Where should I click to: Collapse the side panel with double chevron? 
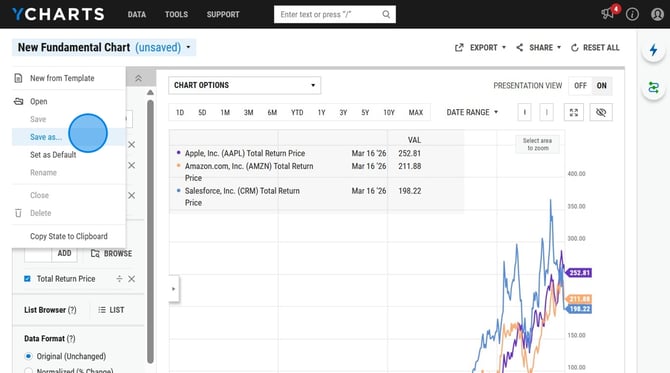pyautogui.click(x=138, y=78)
